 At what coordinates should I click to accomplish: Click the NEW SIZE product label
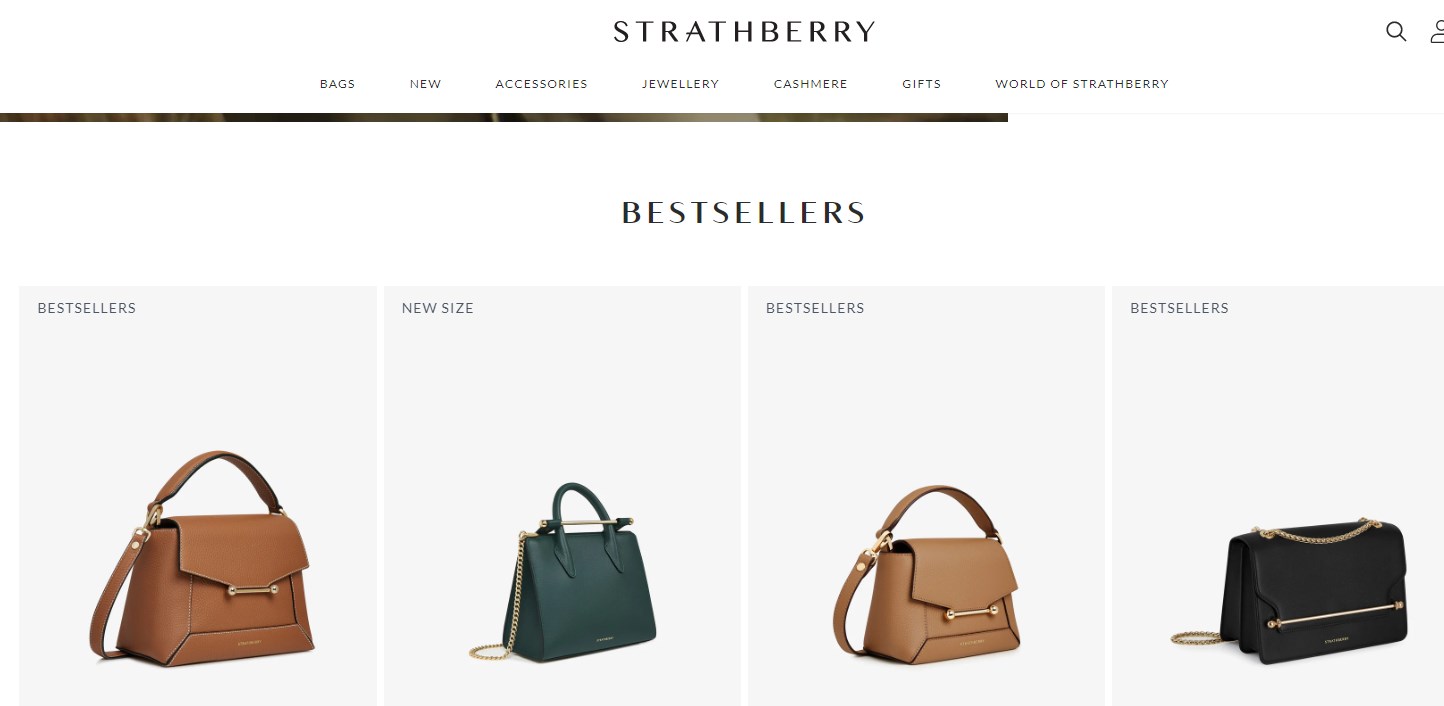[438, 308]
